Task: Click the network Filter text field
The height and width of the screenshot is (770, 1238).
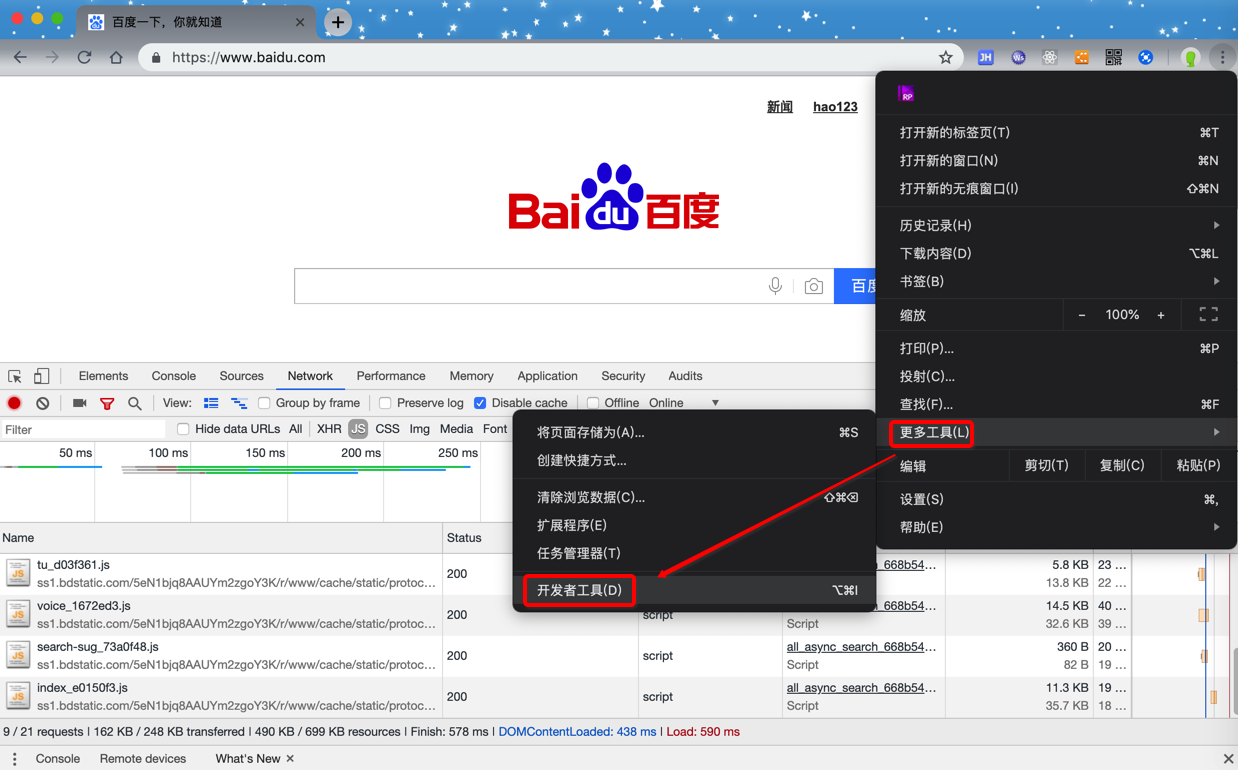Action: click(84, 429)
